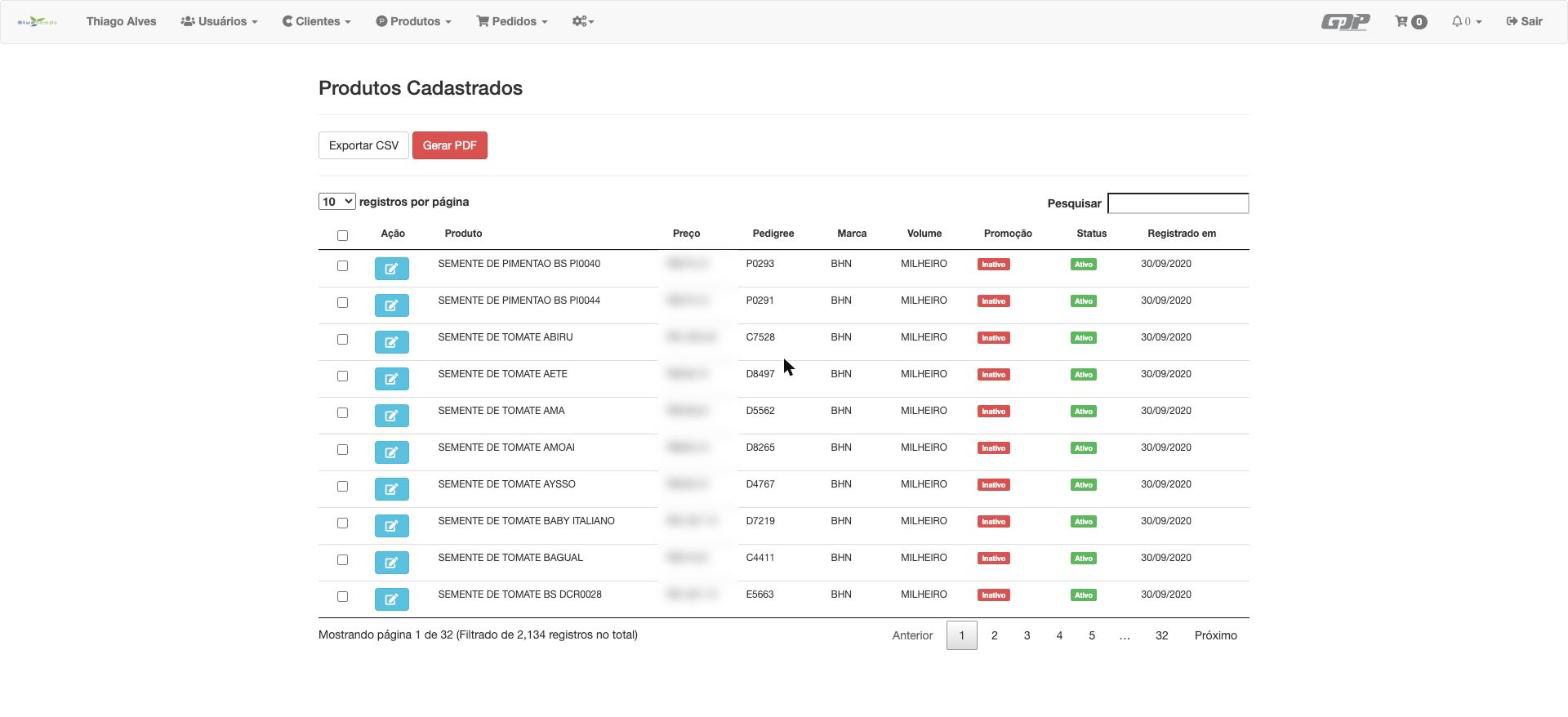Open the settings gears dropdown

click(583, 21)
